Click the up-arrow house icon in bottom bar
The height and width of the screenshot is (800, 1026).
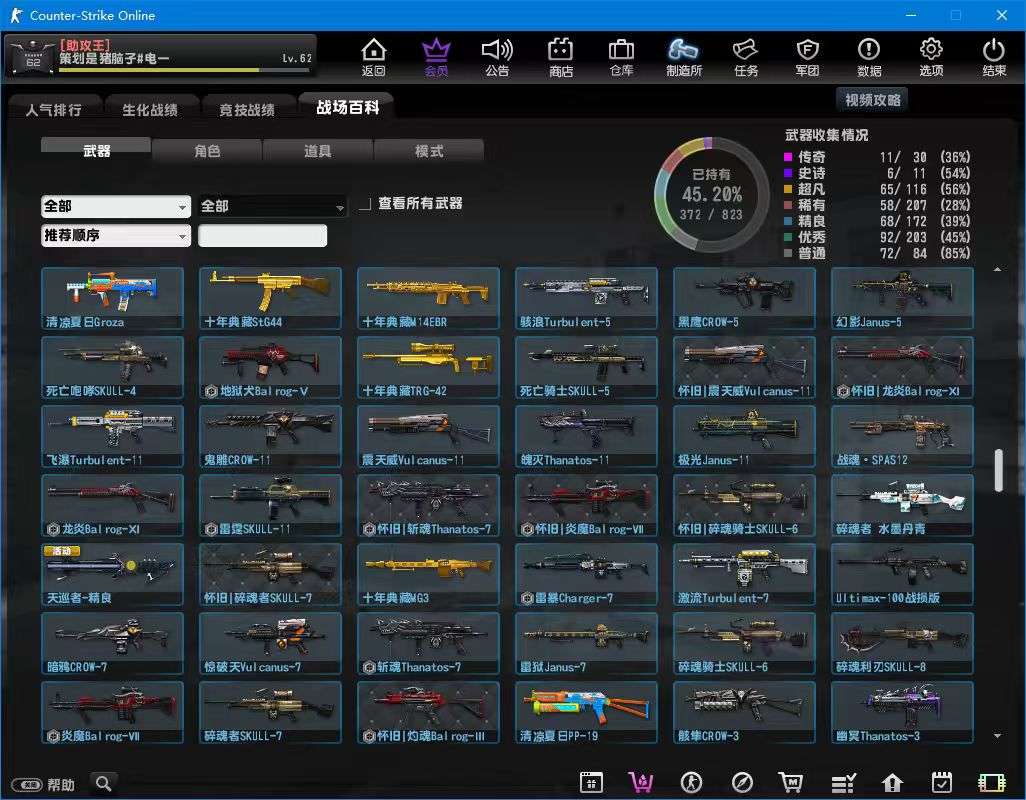(893, 782)
